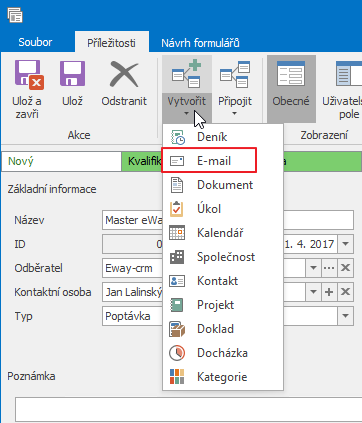Image resolution: width=362 pixels, height=423 pixels.
Task: Click the Typ label
Action: pyautogui.click(x=23, y=316)
